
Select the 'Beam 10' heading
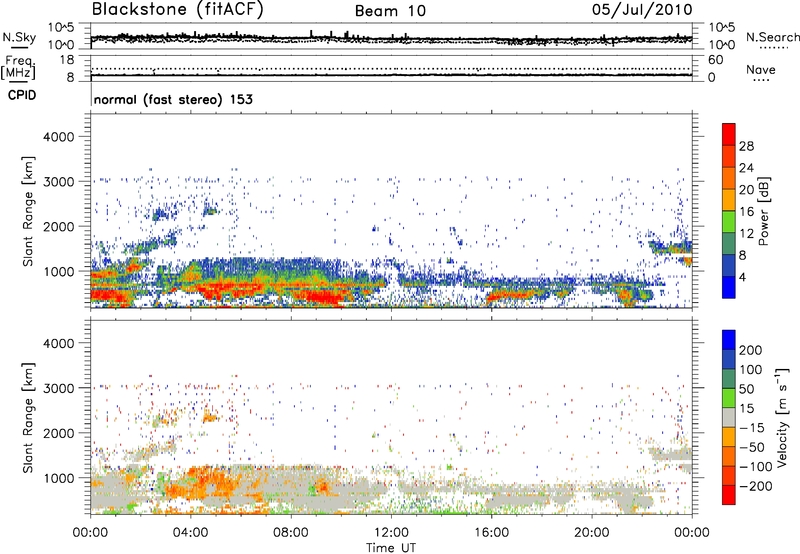(x=390, y=11)
